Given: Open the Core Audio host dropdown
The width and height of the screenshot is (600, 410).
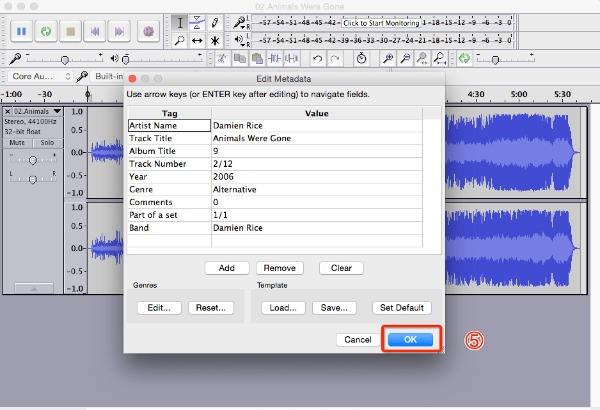Looking at the screenshot, I should click(41, 76).
